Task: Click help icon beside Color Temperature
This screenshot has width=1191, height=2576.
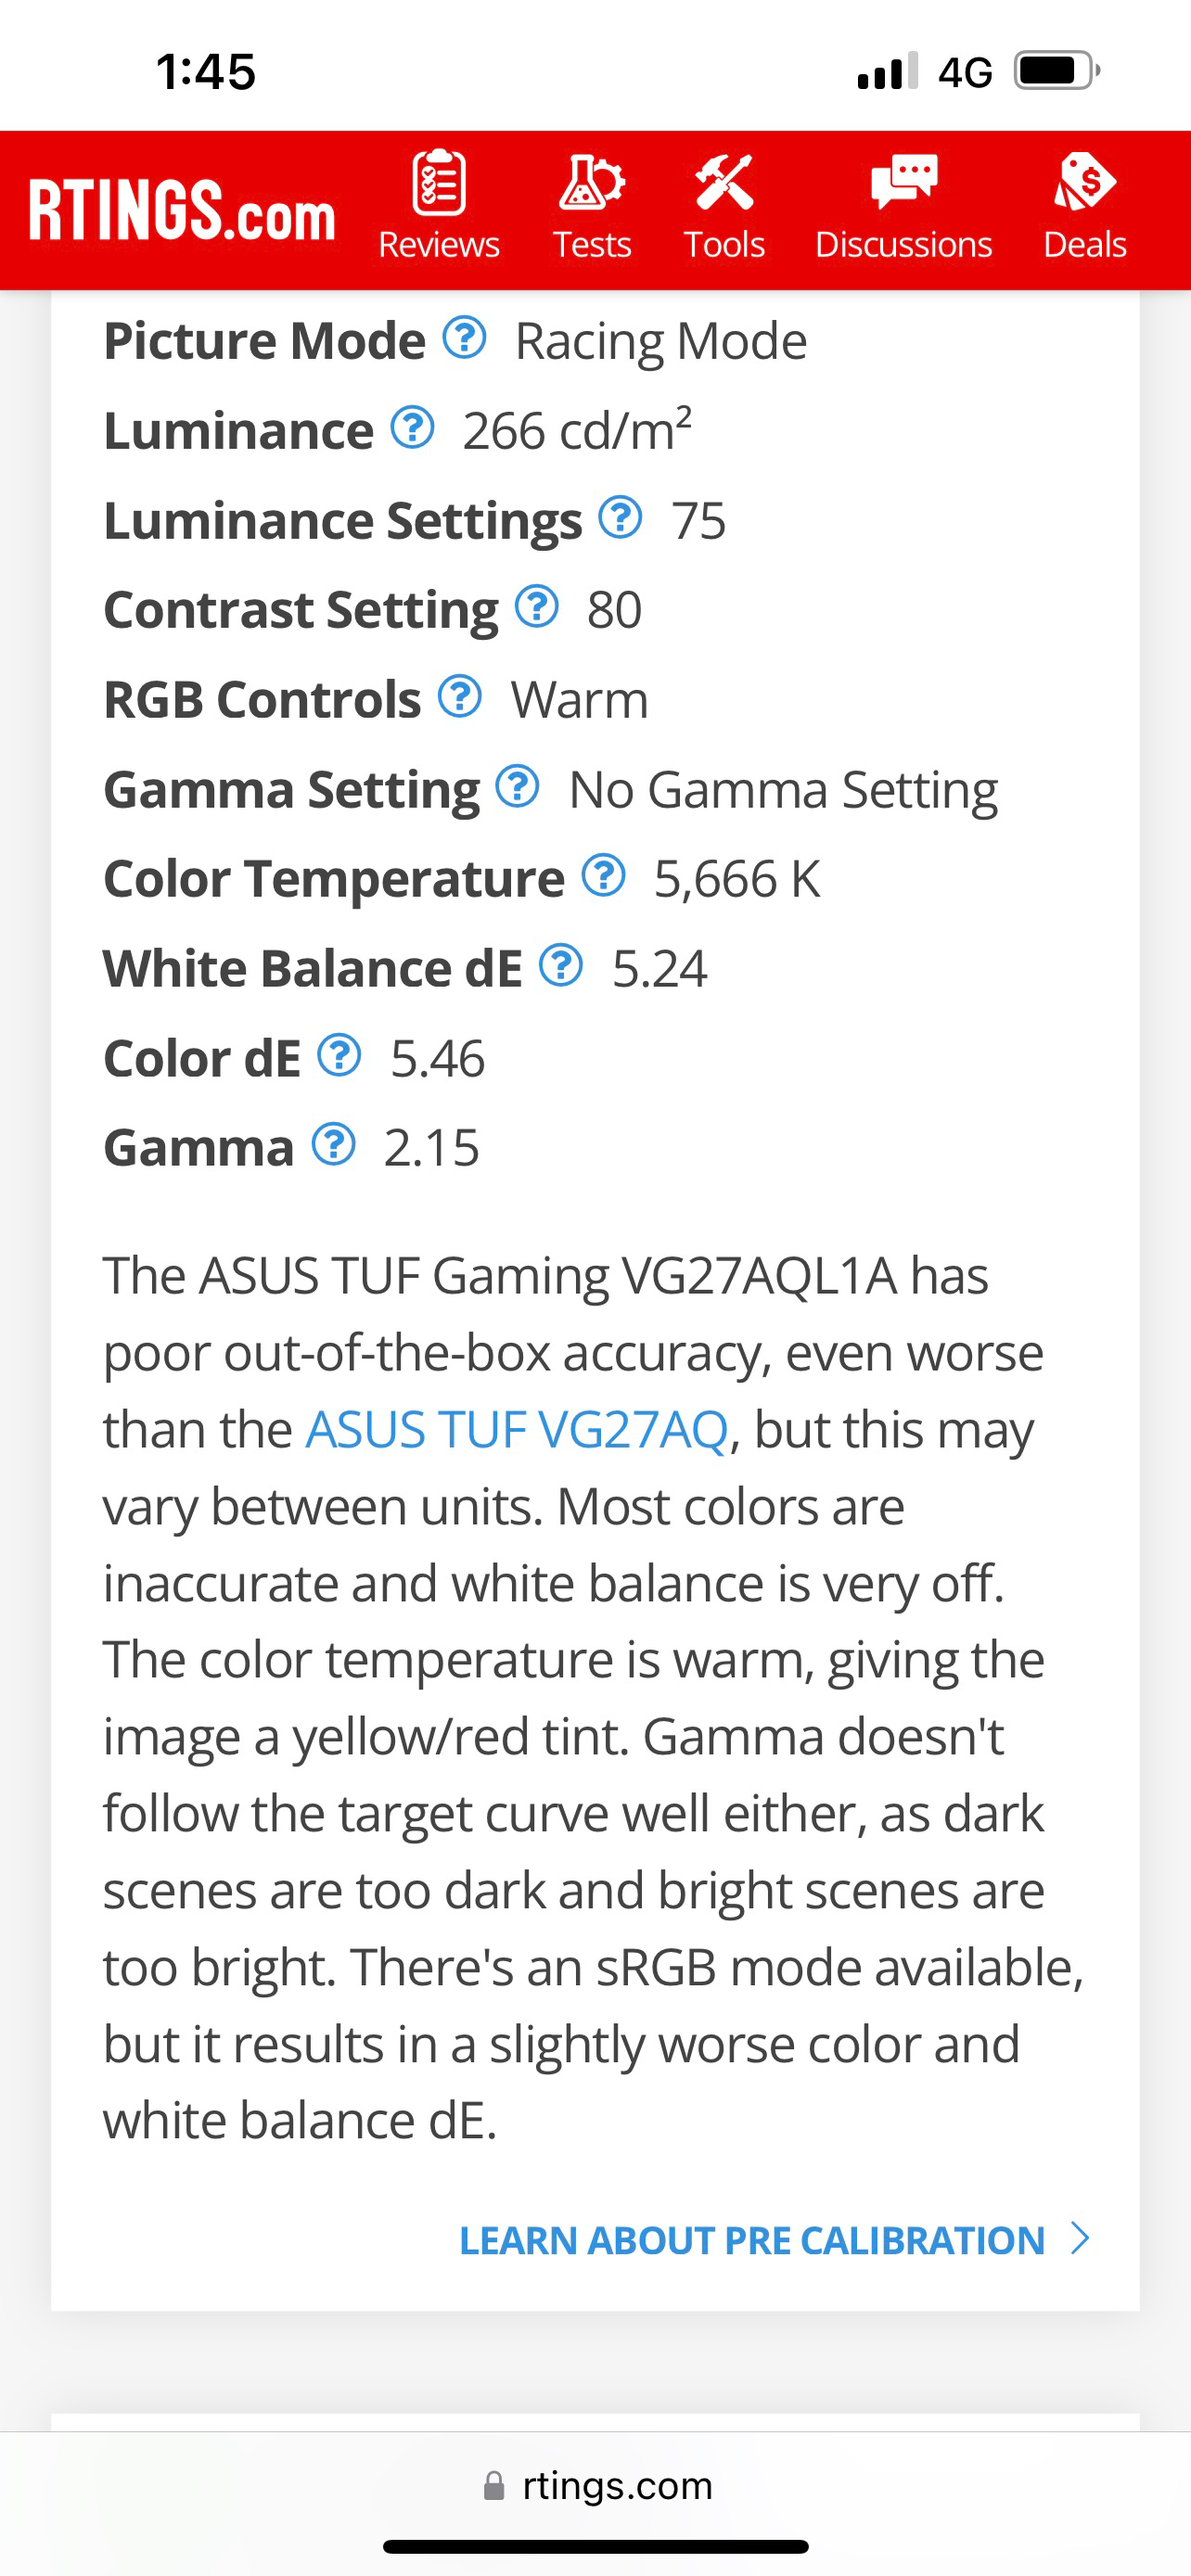Action: point(604,875)
